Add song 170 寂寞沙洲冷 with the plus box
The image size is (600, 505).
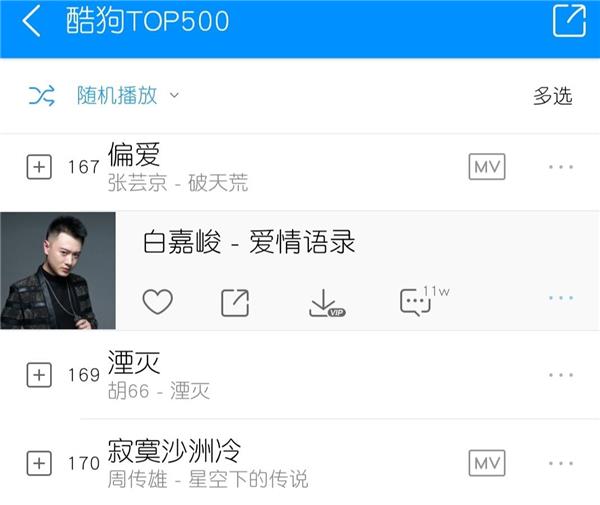click(x=39, y=463)
